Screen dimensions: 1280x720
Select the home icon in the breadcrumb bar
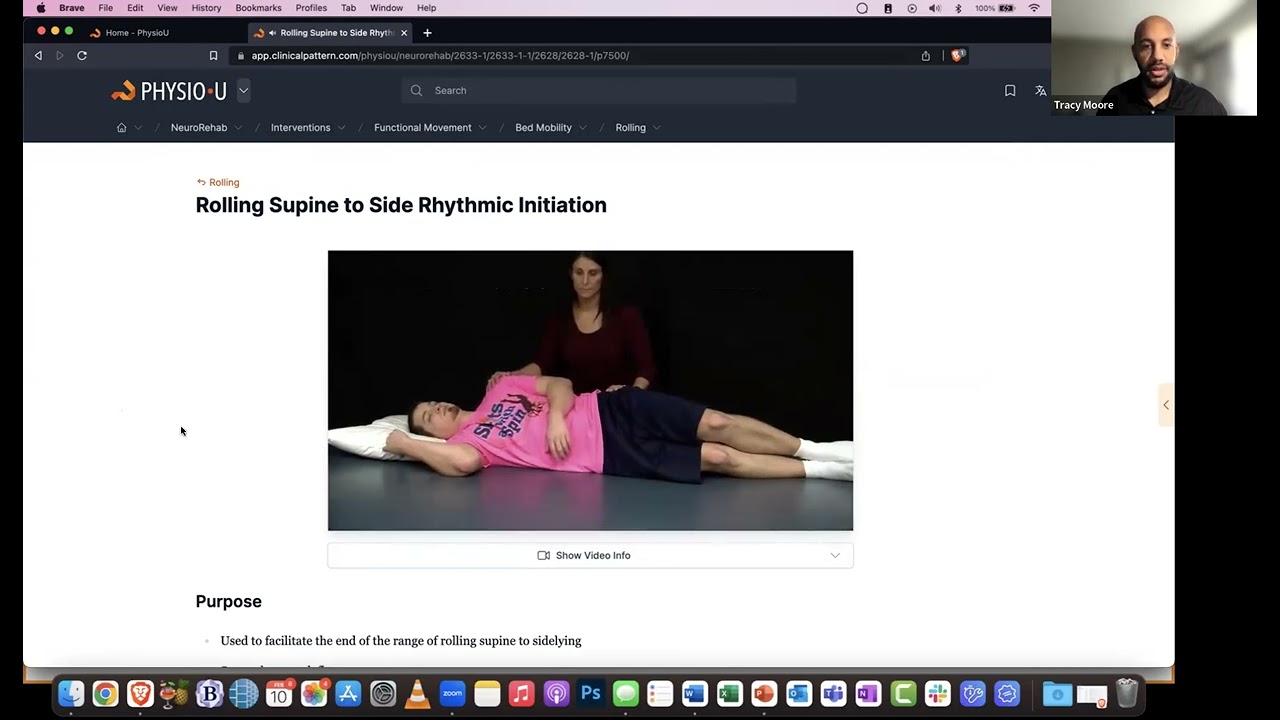pyautogui.click(x=121, y=127)
